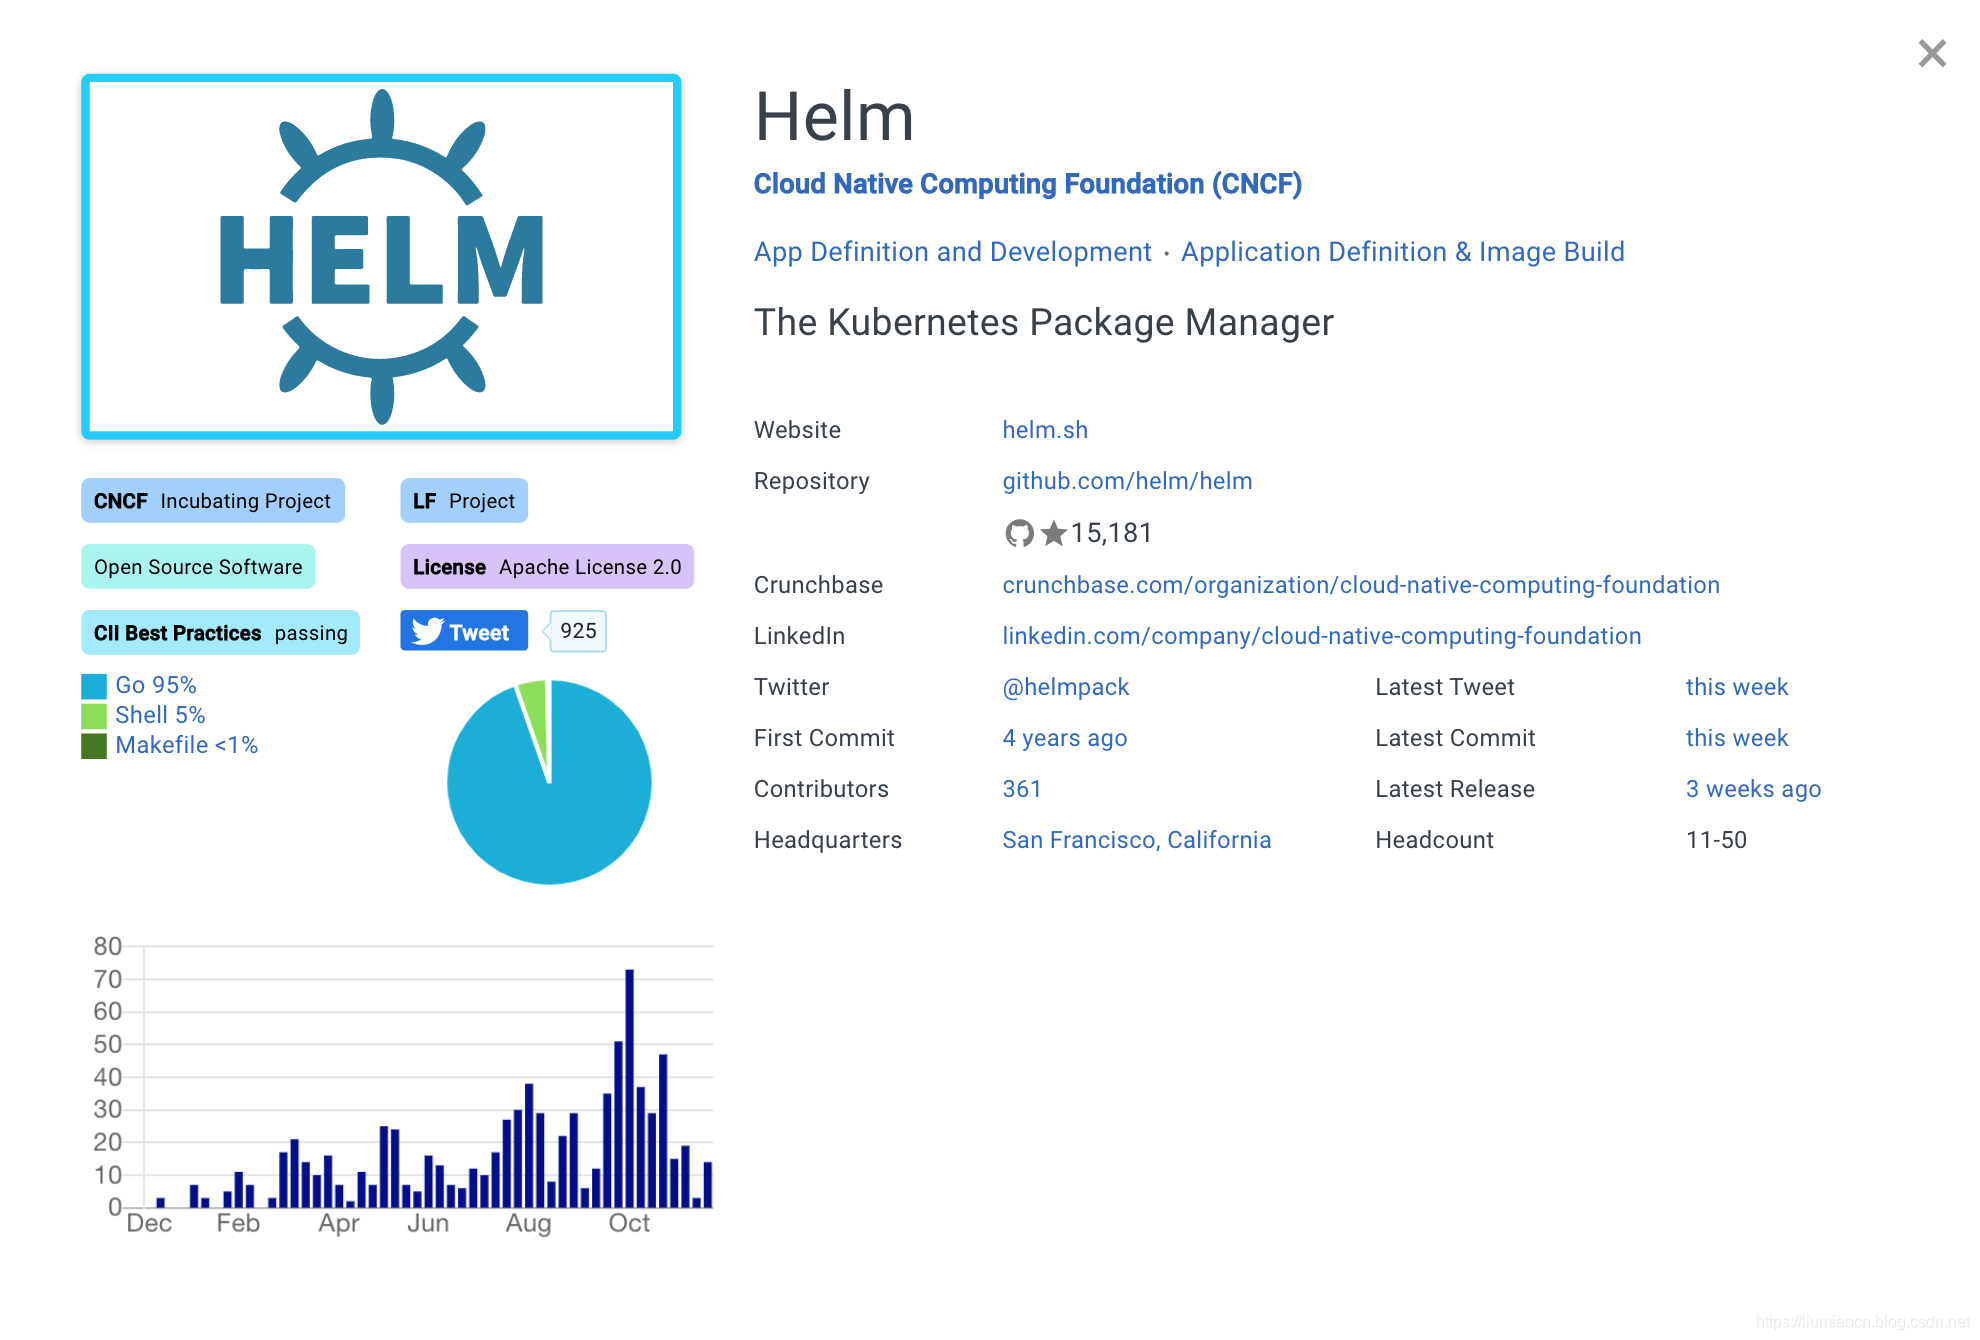
Task: Open the LinkedIn company link
Action: tap(1321, 636)
